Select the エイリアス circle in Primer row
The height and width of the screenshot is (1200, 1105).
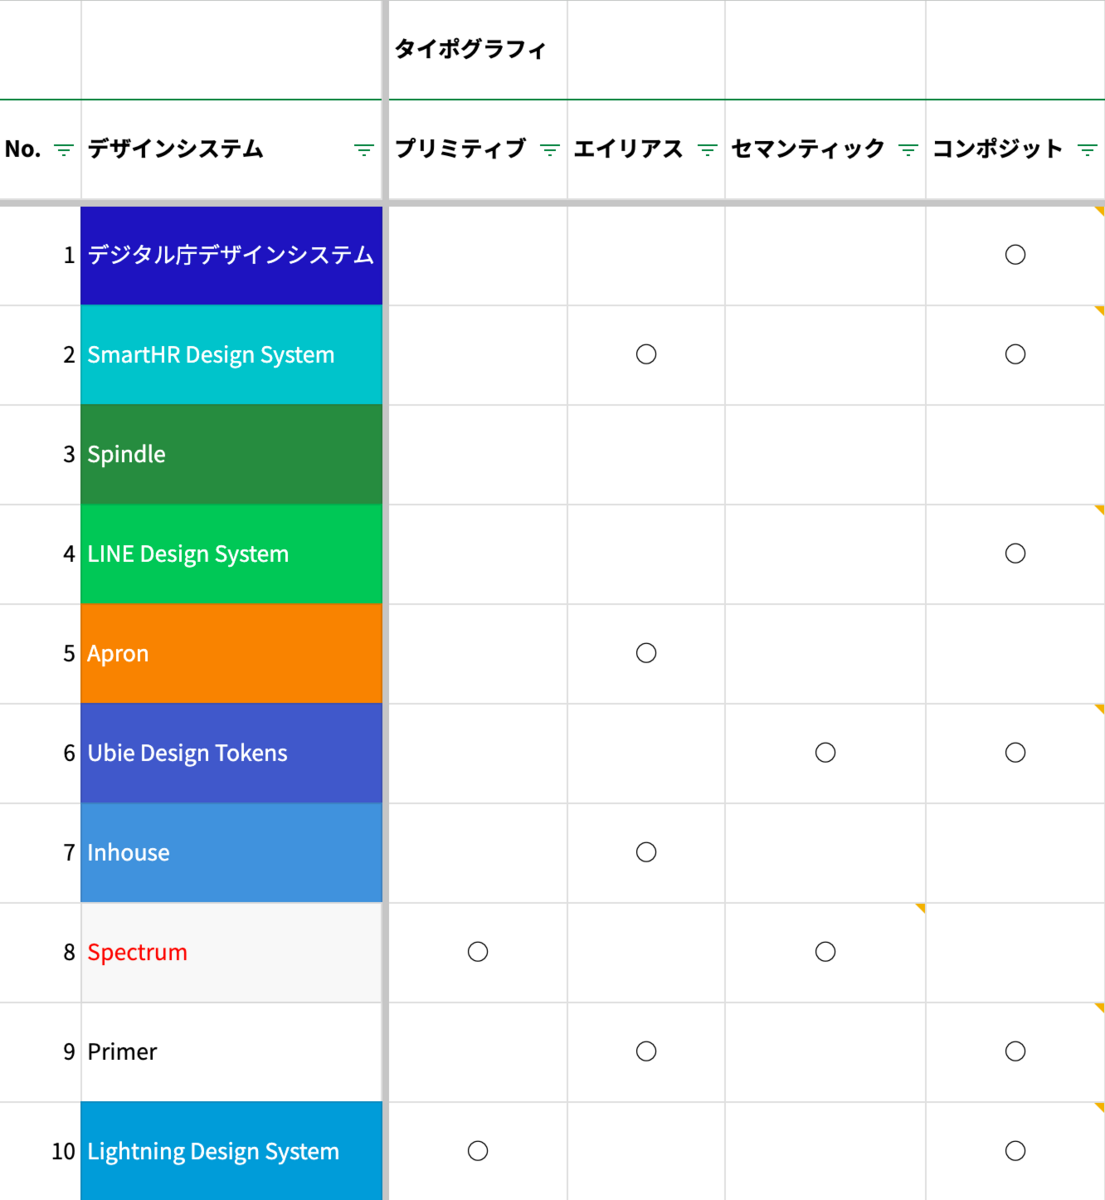click(646, 1051)
